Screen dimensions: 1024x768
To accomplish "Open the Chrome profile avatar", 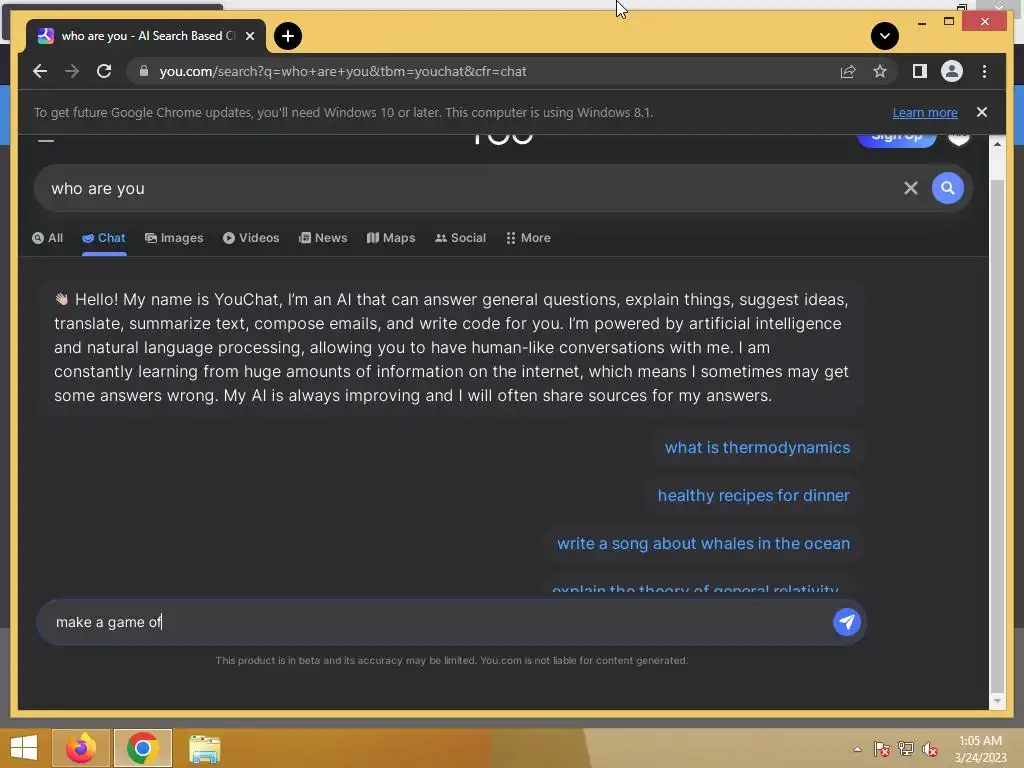I will point(952,71).
